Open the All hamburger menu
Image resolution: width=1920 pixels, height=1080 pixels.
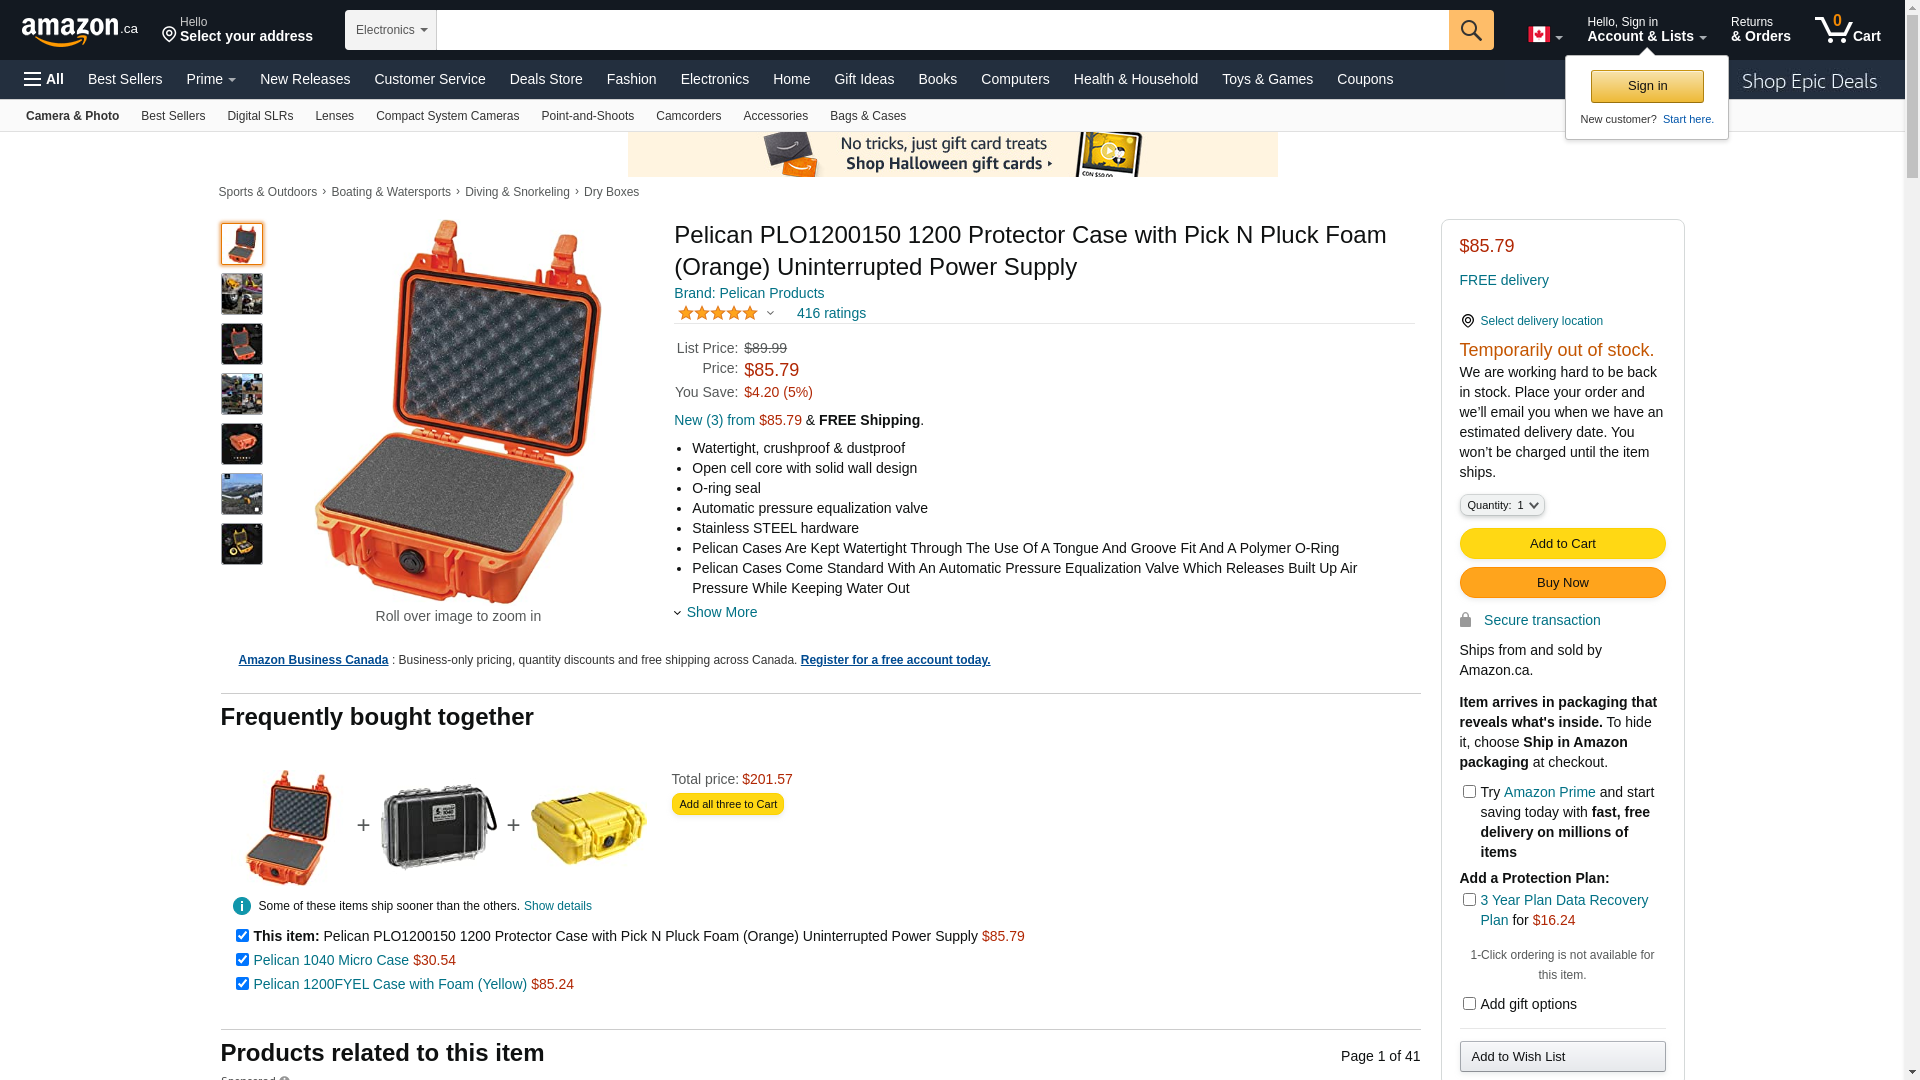(x=44, y=79)
